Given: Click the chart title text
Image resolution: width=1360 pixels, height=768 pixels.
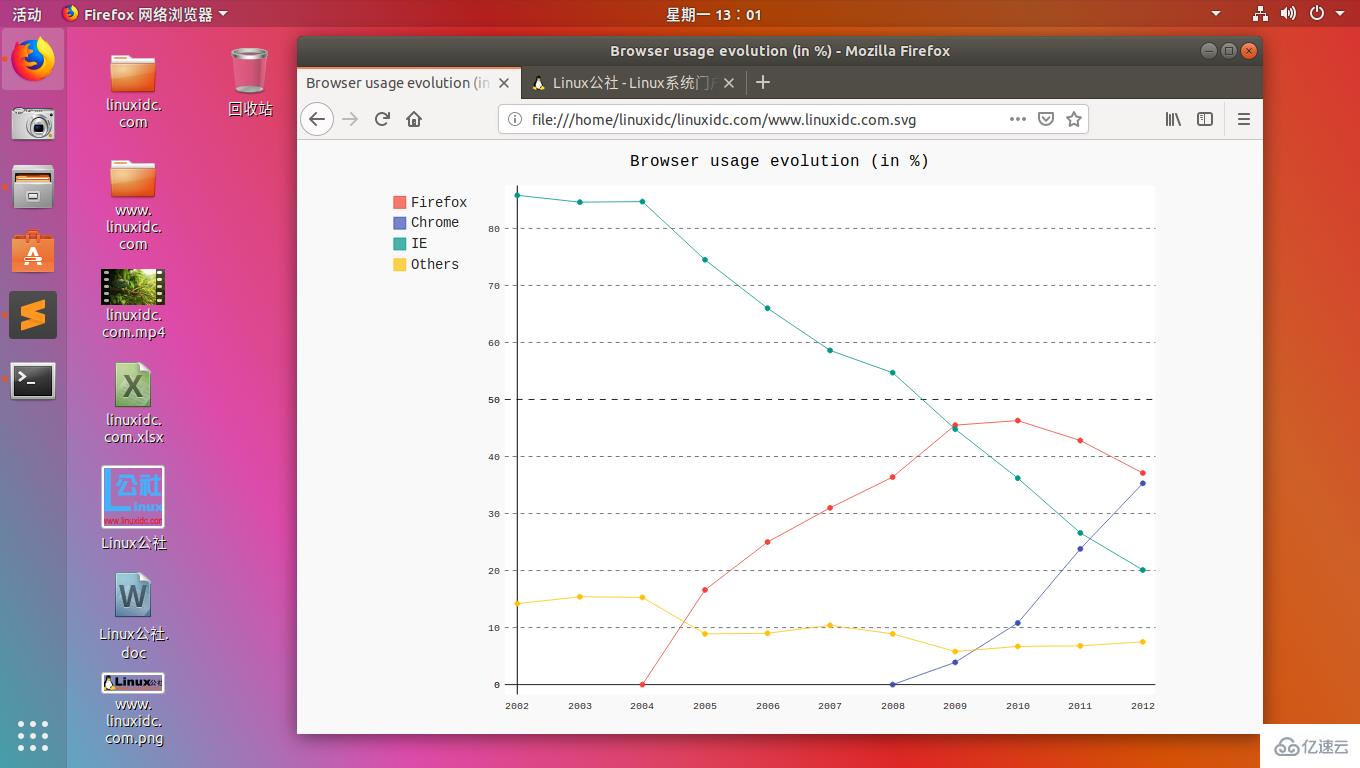Looking at the screenshot, I should tap(779, 161).
